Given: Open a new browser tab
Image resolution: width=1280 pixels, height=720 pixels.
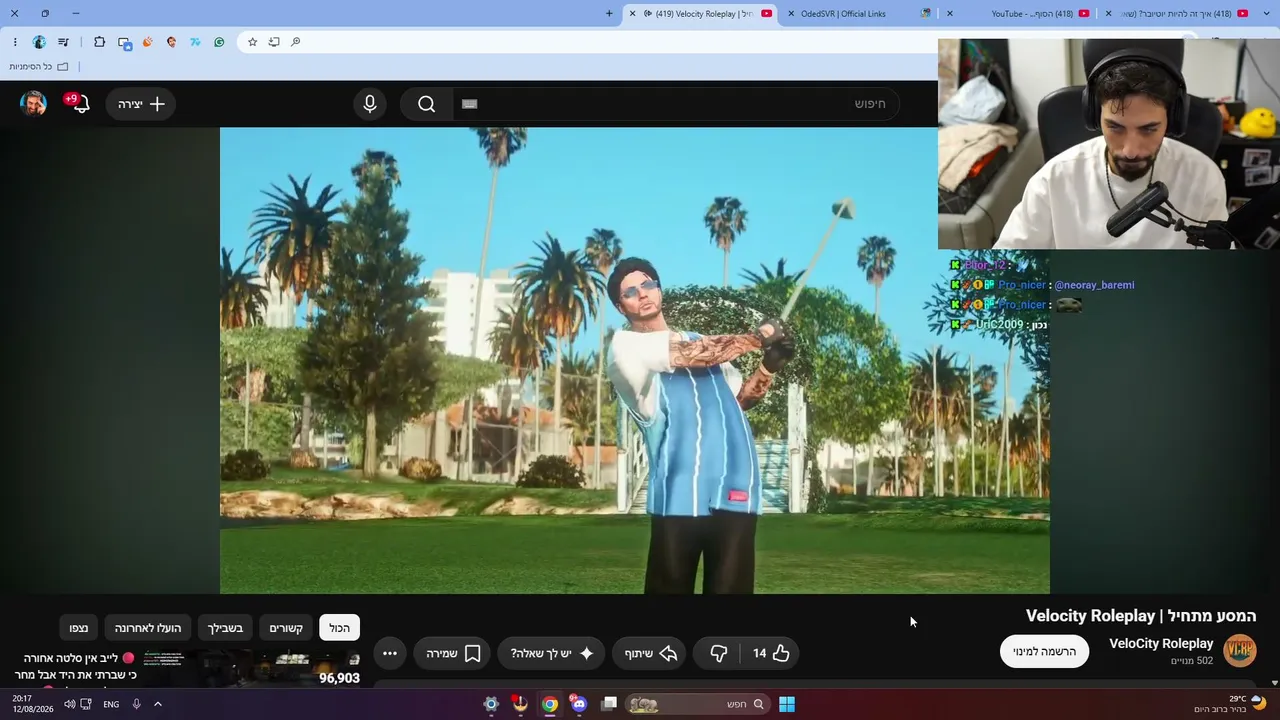Looking at the screenshot, I should click(x=609, y=14).
